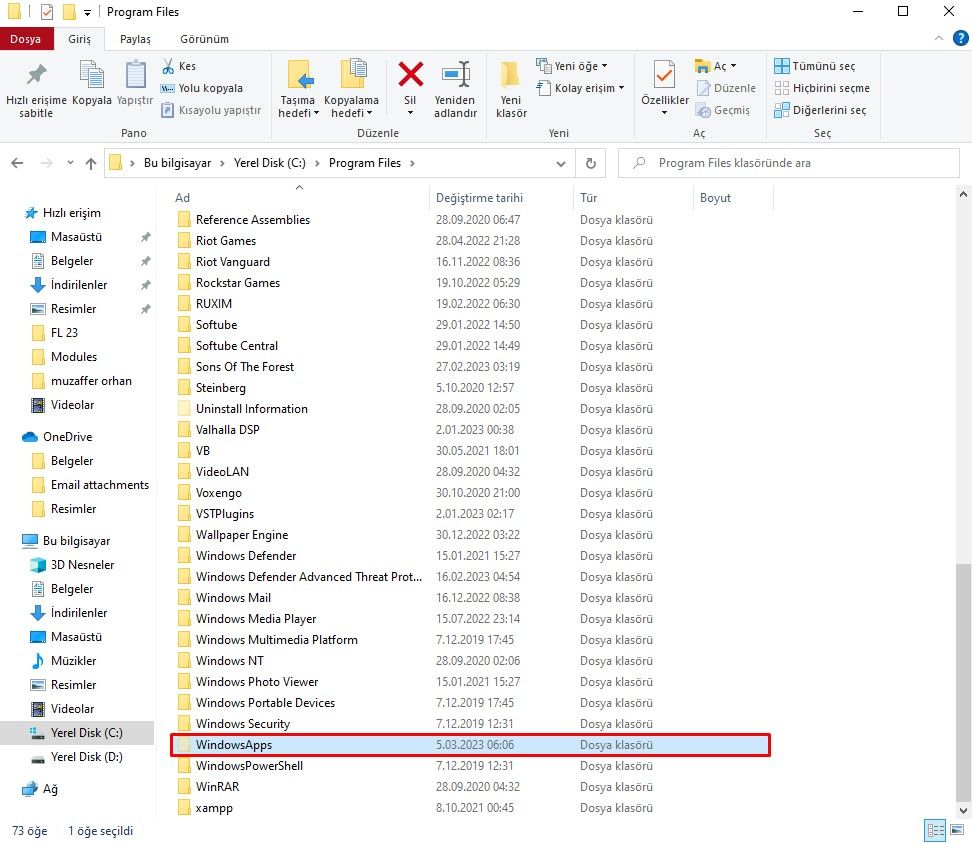Select the WindowsApps folder
This screenshot has width=973, height=843.
470,745
